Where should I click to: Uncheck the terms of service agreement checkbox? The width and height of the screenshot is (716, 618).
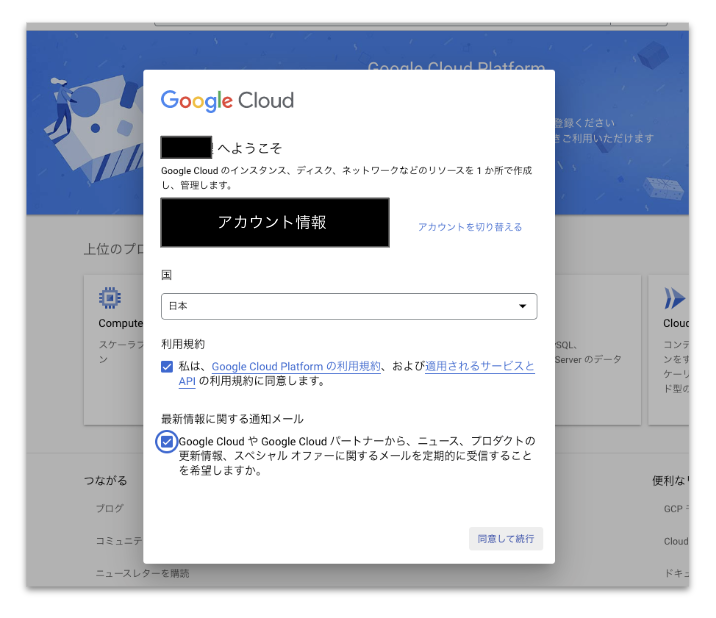pyautogui.click(x=167, y=366)
